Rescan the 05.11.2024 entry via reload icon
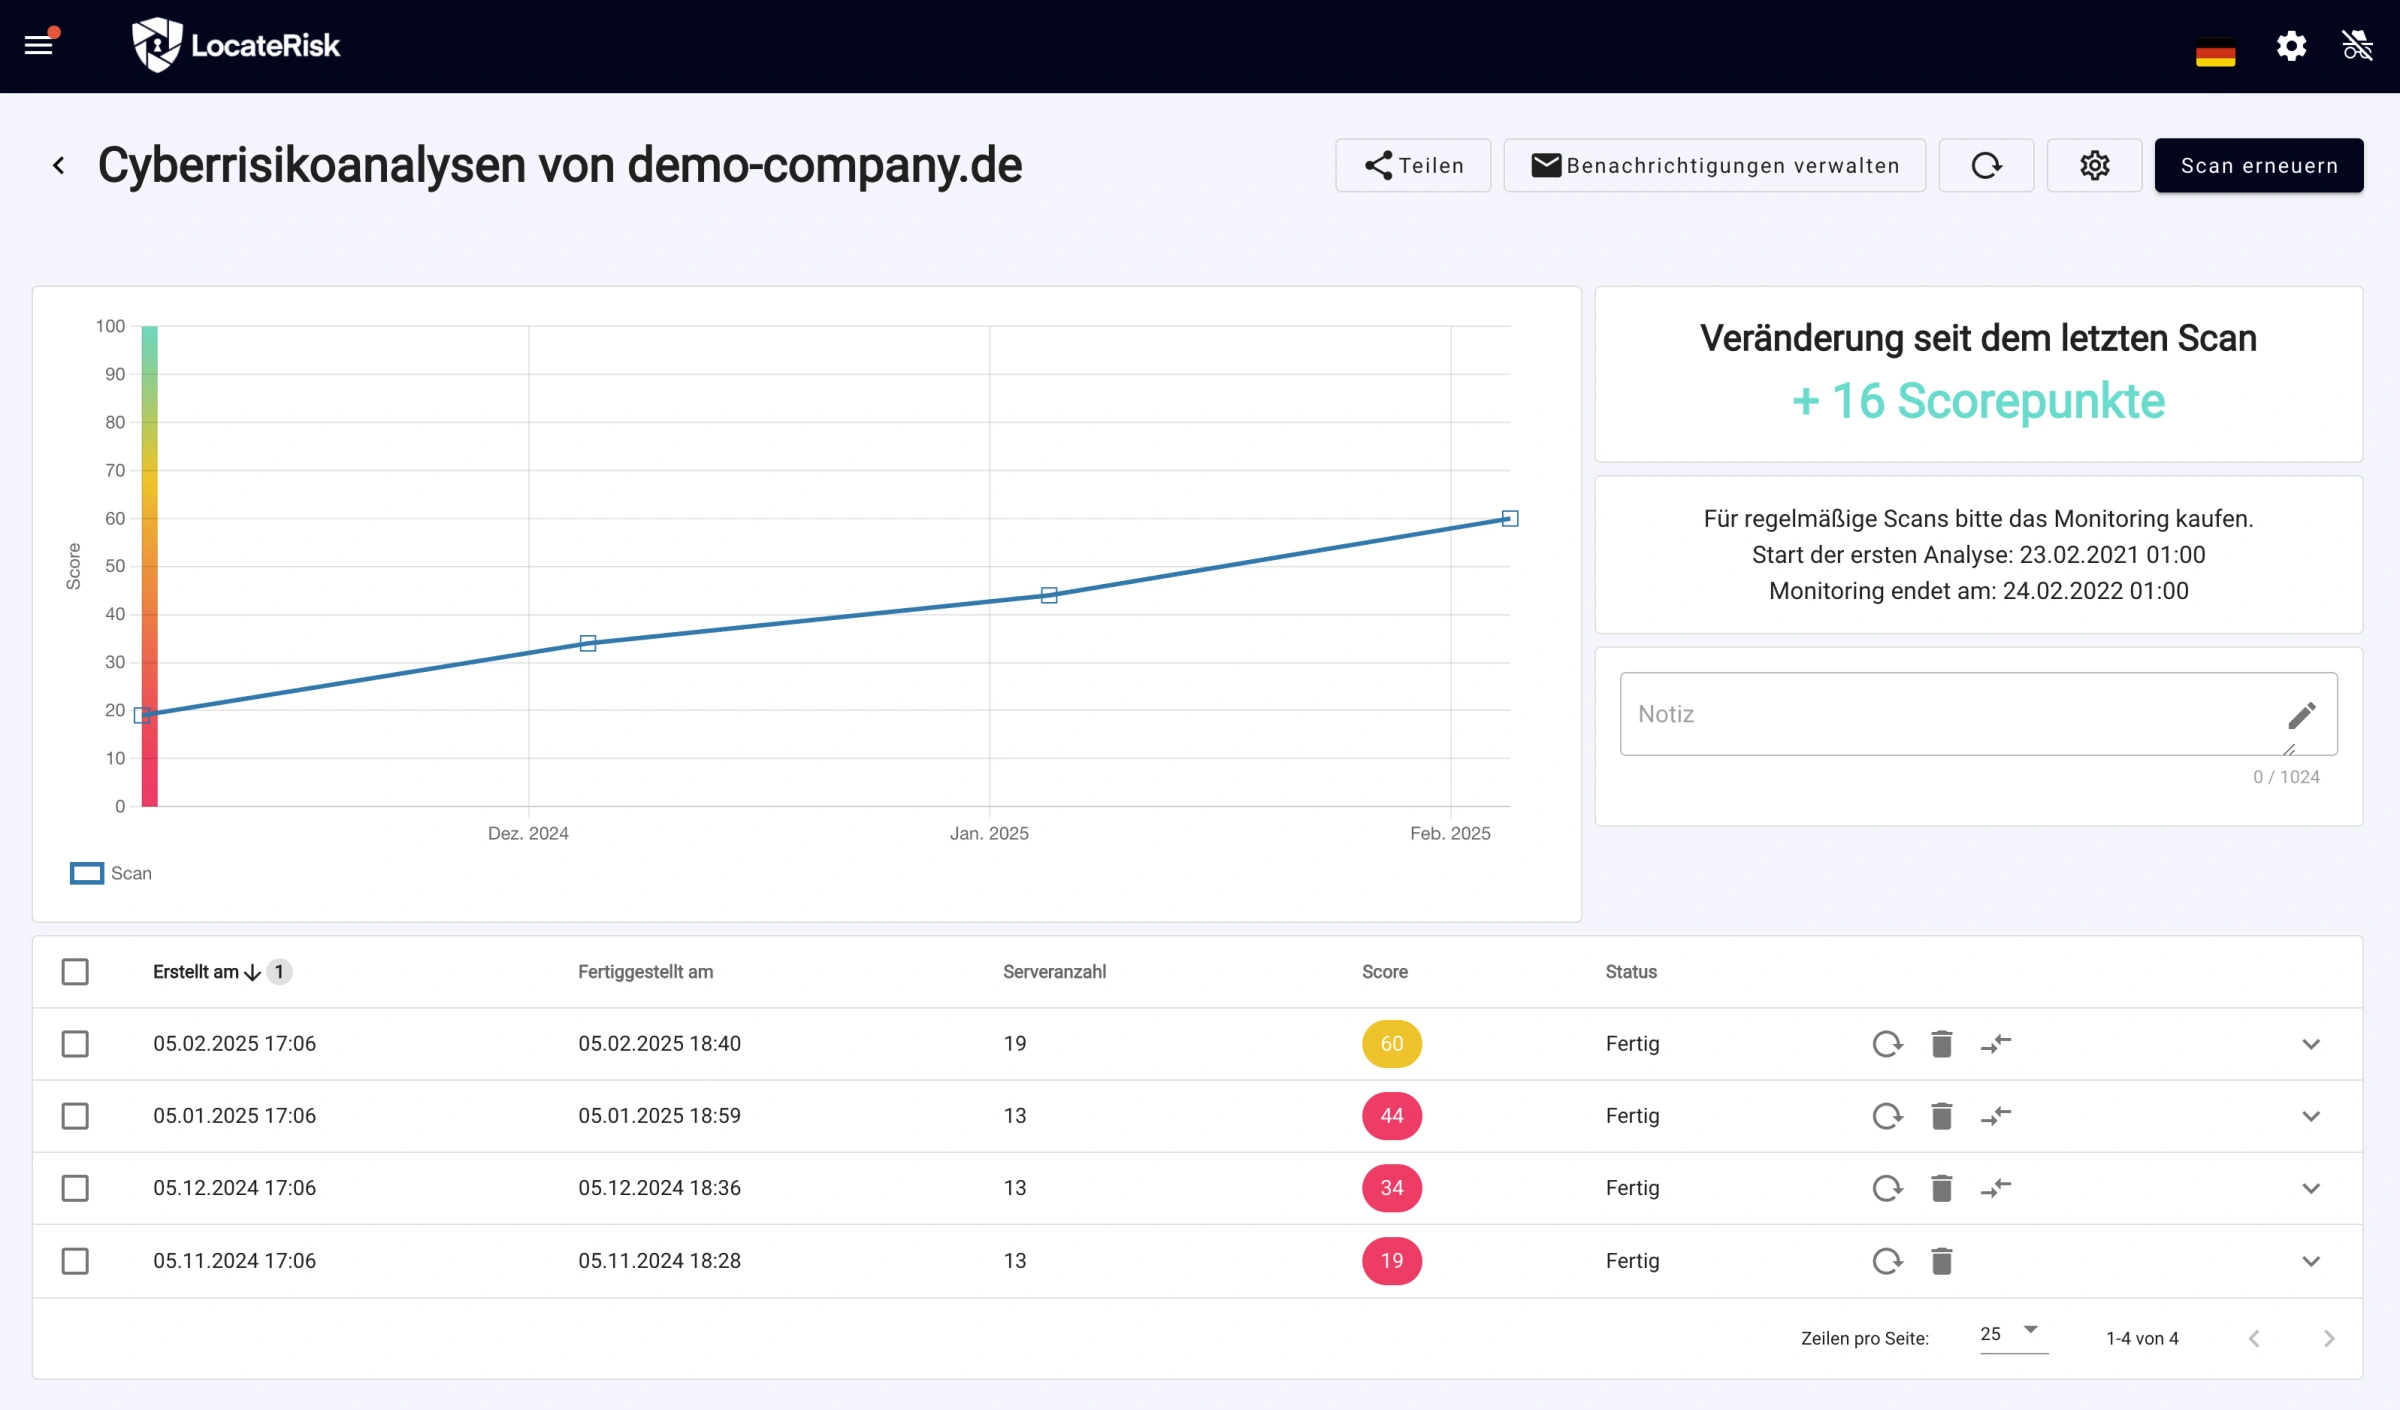2400x1410 pixels. point(1887,1261)
